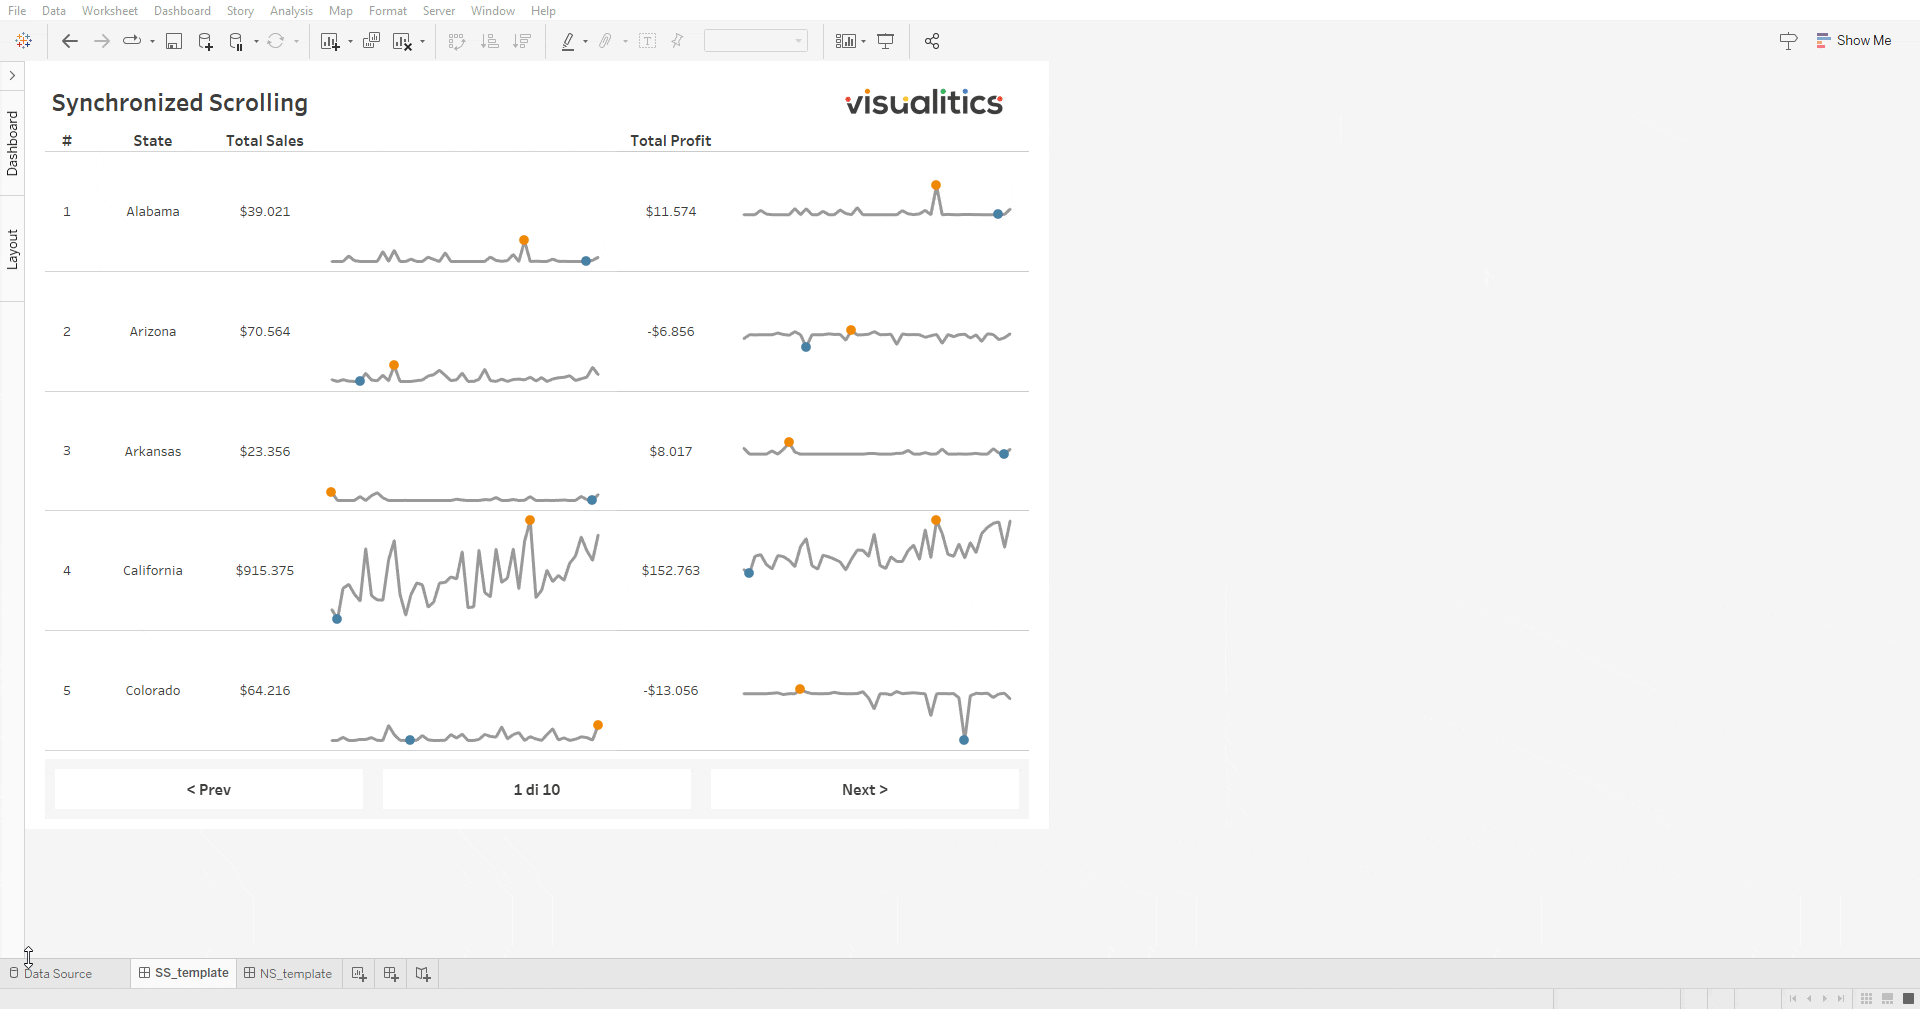Click the Run Update refresh icon
1920x1009 pixels.
(x=275, y=41)
